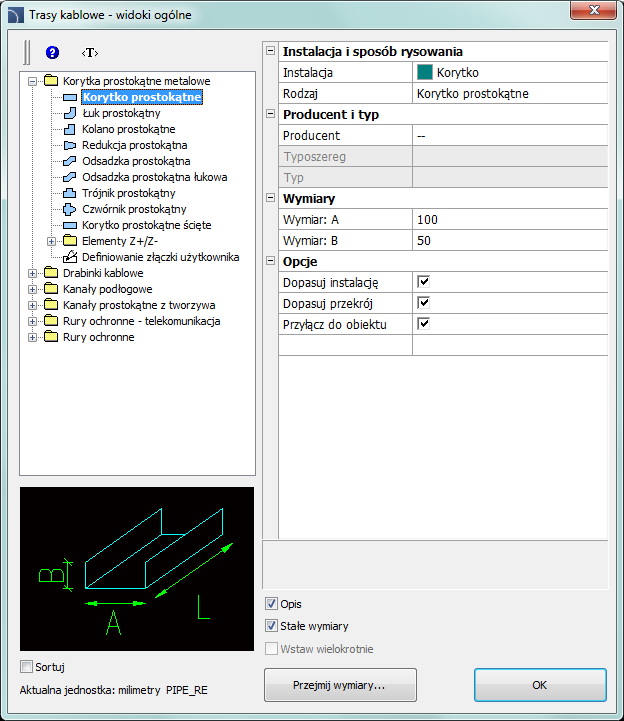Collapse the Wymiary section

(x=270, y=198)
